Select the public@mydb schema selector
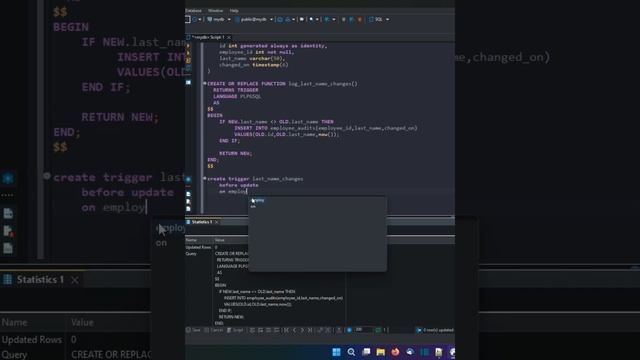This screenshot has height=360, width=640. click(250, 19)
